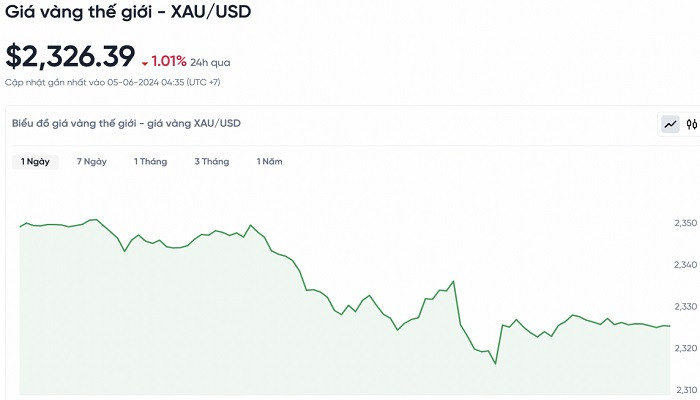Screen dimensions: 700x400
Task: Click the 2,350 y-axis label
Action: pos(685,223)
